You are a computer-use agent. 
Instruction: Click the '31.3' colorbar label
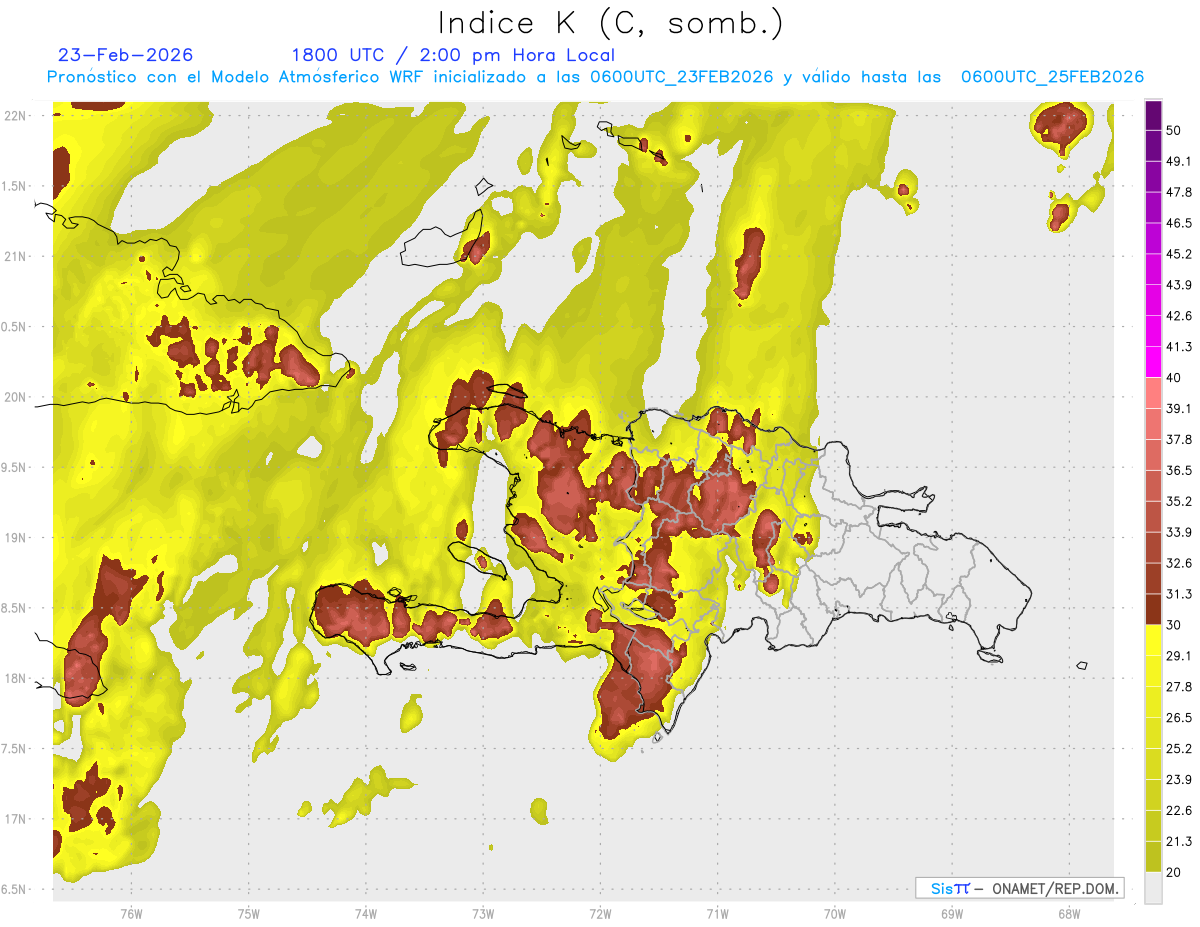tap(1179, 594)
